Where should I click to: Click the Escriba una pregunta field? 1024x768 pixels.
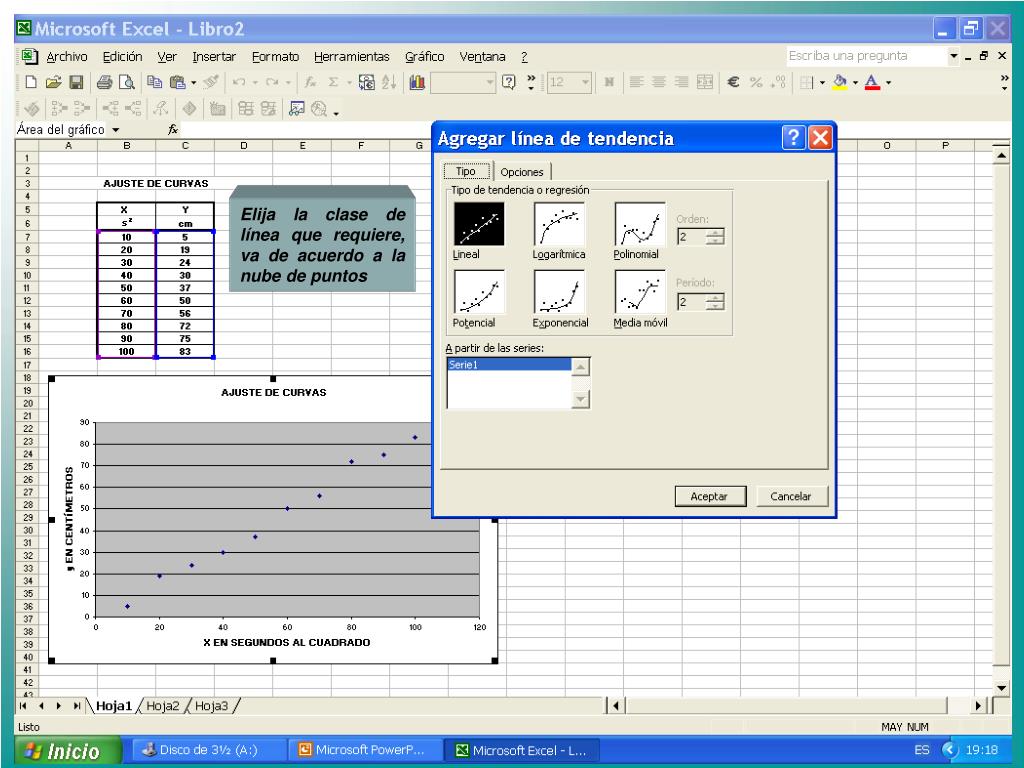coord(867,56)
